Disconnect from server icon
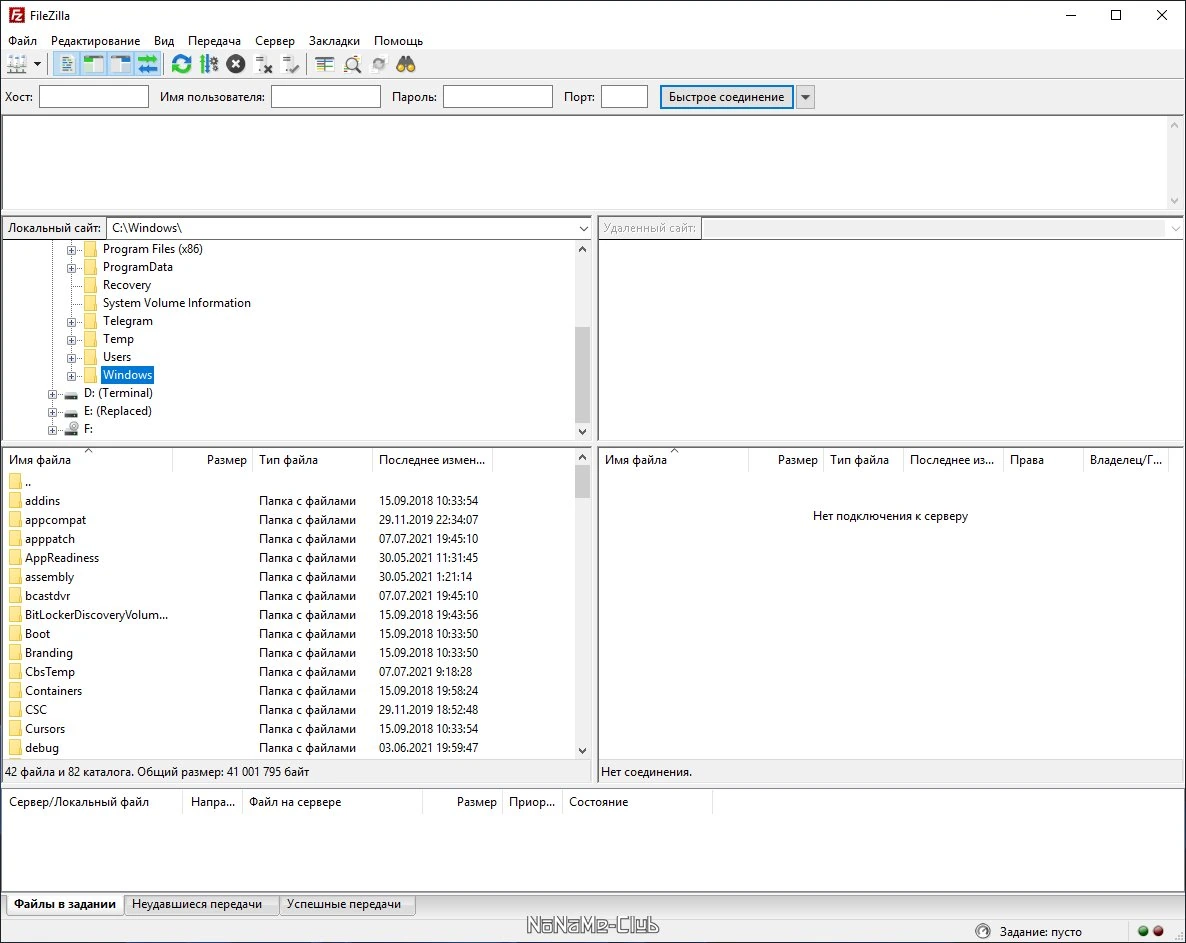 tap(263, 64)
